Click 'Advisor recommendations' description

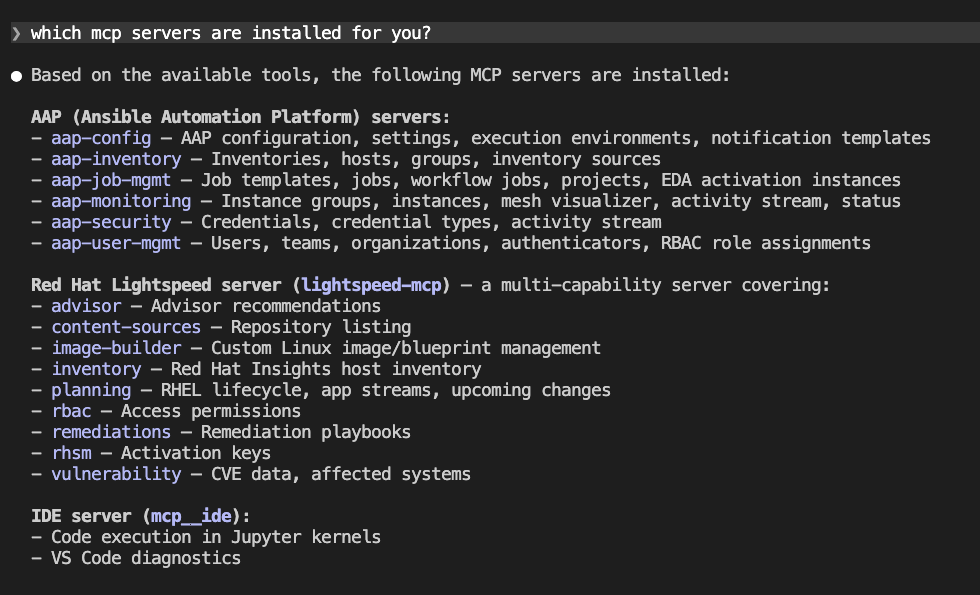pos(266,306)
